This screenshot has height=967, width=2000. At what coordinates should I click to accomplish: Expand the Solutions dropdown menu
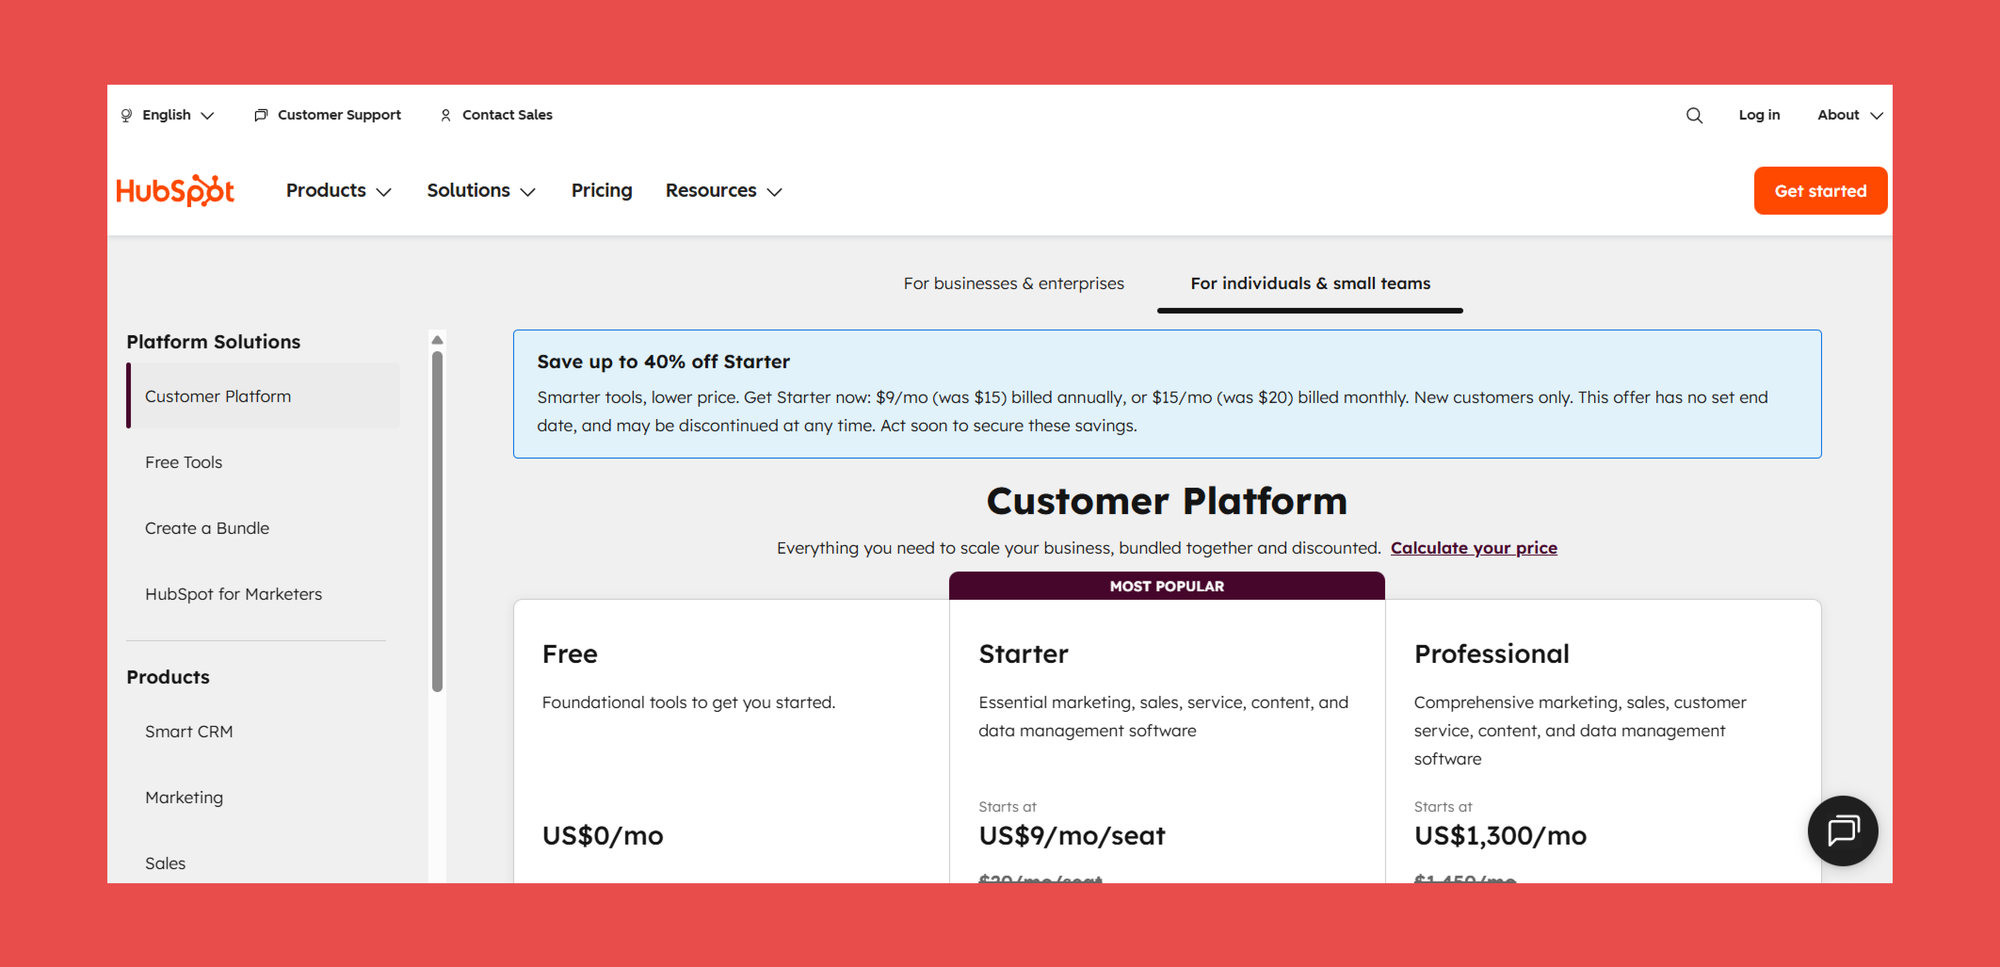pos(481,190)
